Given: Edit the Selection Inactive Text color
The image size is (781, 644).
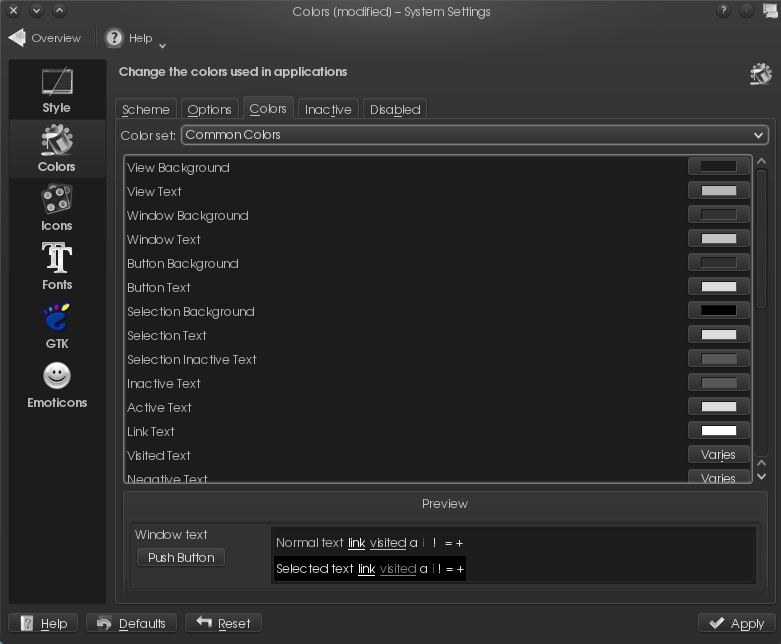Looking at the screenshot, I should coord(719,358).
